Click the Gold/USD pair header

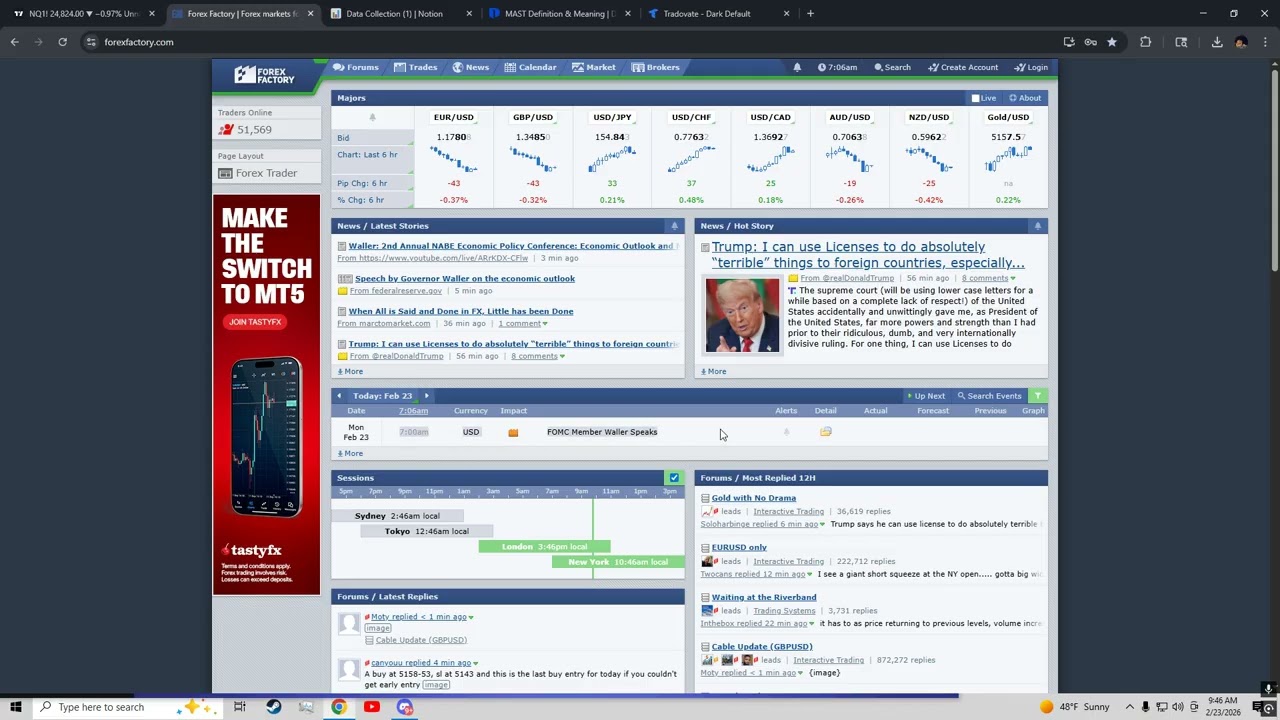coord(1008,117)
